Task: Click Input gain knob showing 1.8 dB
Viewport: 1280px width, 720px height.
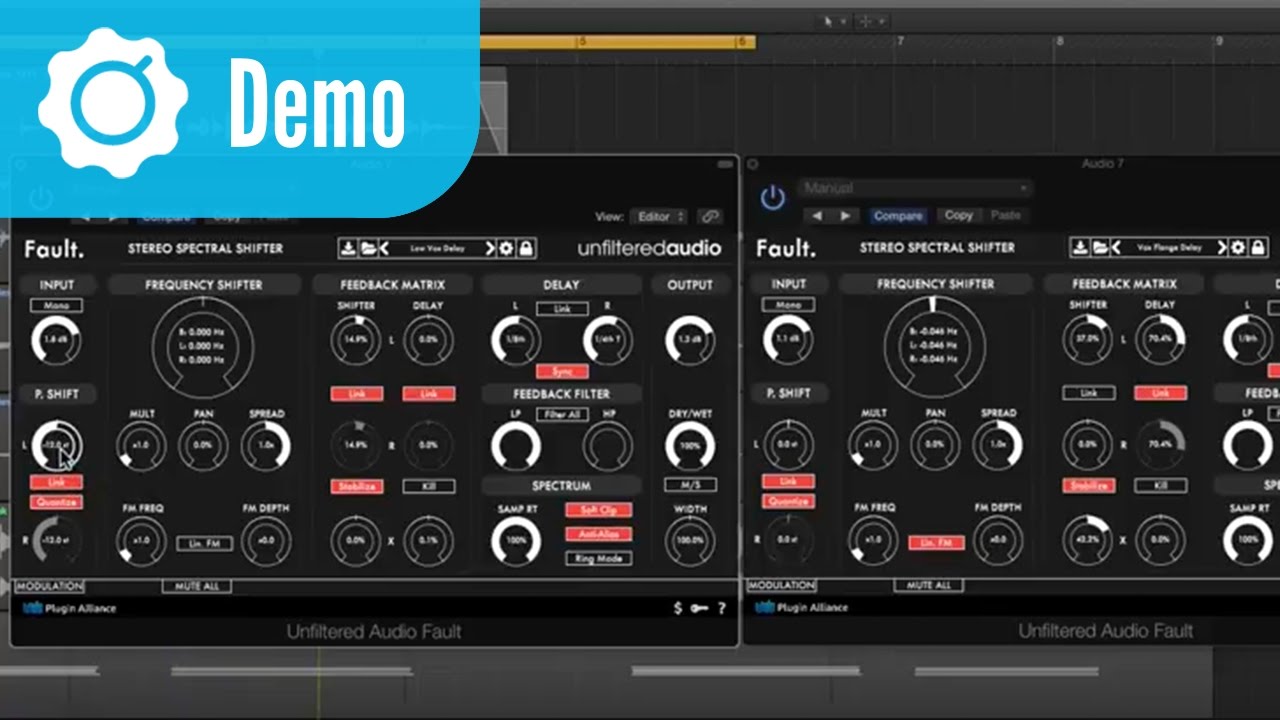Action: (56, 340)
